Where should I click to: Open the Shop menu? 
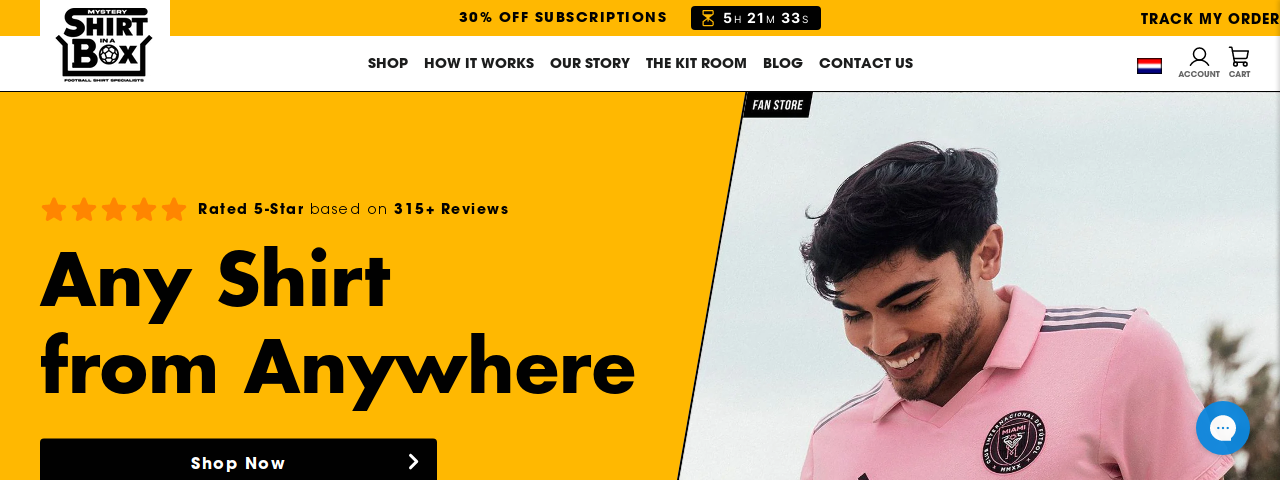pyautogui.click(x=388, y=63)
